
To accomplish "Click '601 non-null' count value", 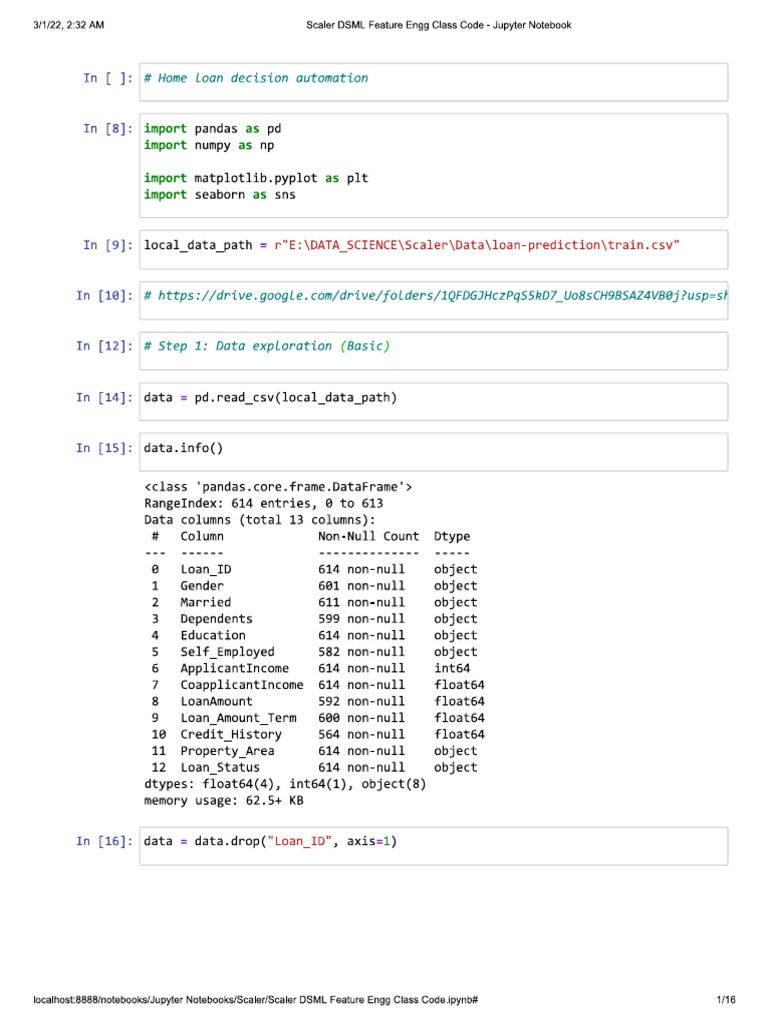I will (x=361, y=586).
